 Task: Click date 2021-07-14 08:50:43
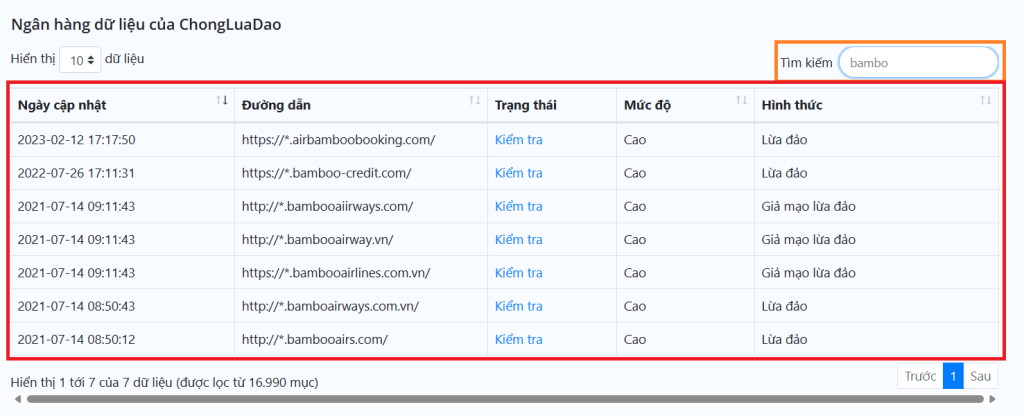76,306
